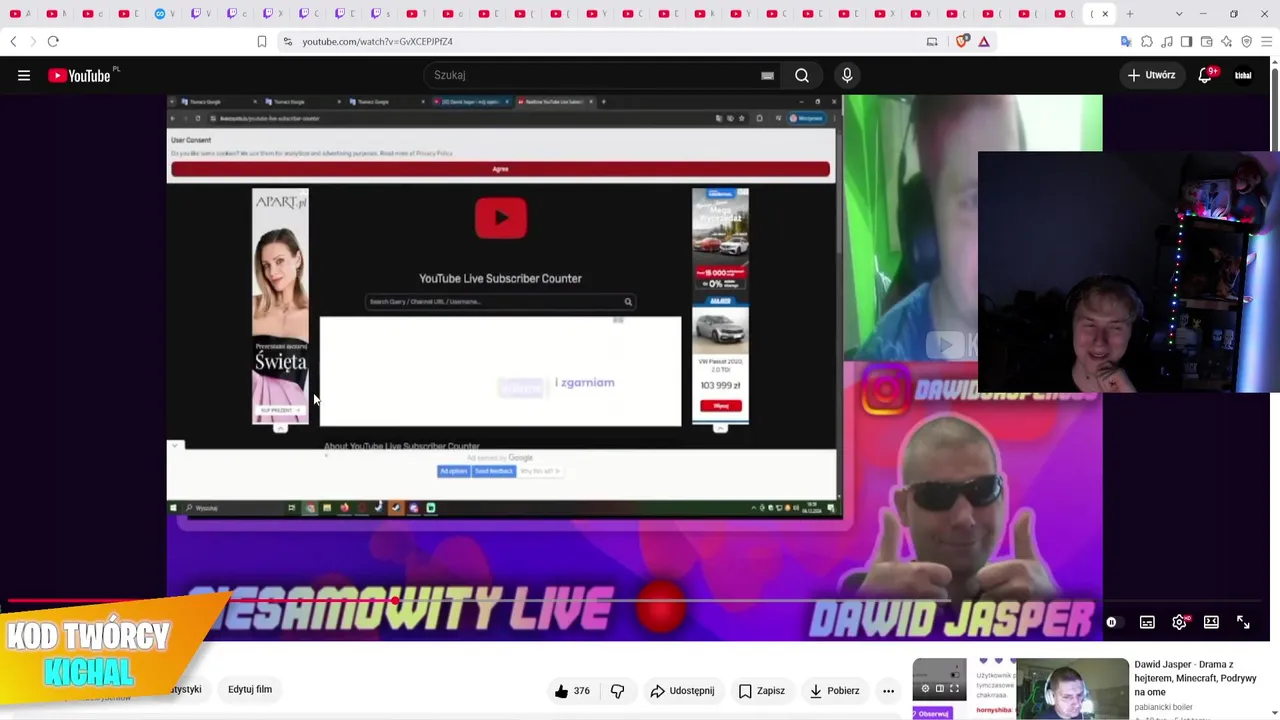Open the extensions puzzle menu
Viewport: 1280px width, 720px height.
(x=1147, y=41)
